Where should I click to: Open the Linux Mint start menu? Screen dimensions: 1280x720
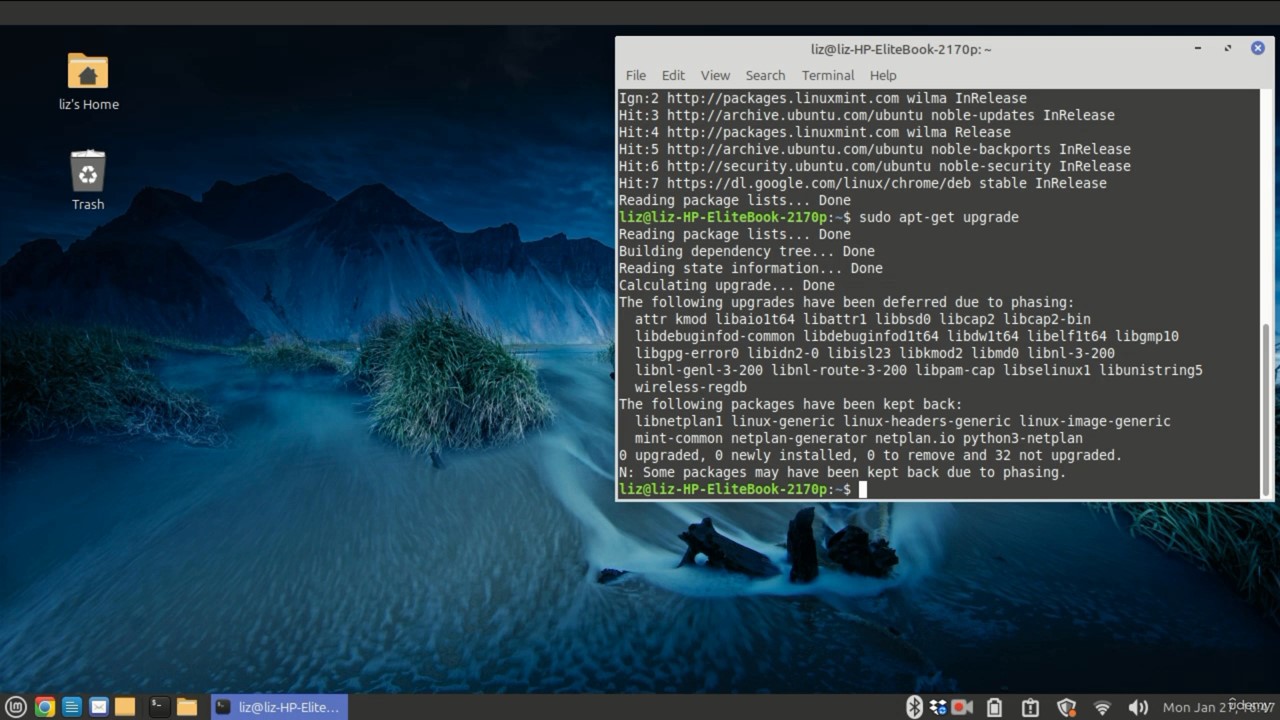click(x=16, y=707)
